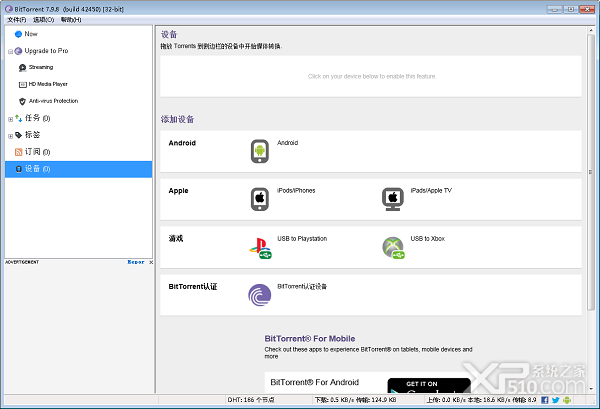Select the Upgrade to Pro text row

pyautogui.click(x=46, y=51)
